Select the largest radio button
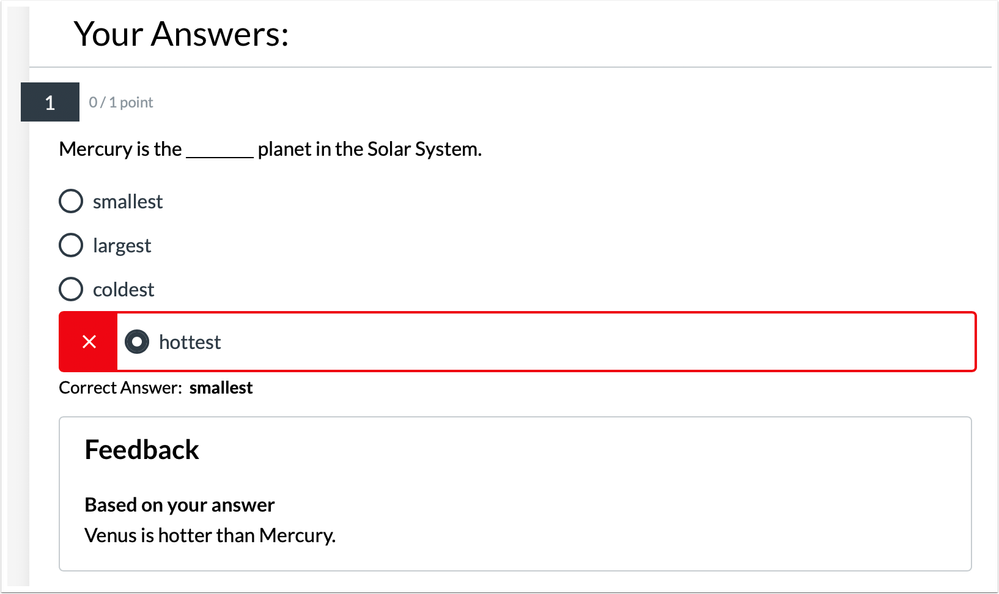The image size is (999, 594). click(71, 246)
